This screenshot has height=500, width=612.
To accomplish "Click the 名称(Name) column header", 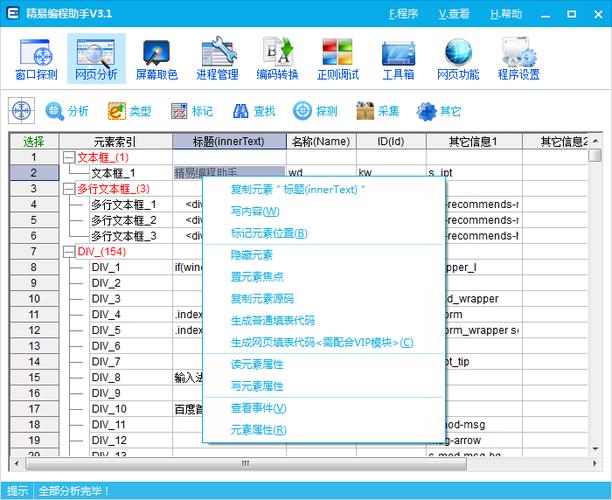I will click(321, 141).
